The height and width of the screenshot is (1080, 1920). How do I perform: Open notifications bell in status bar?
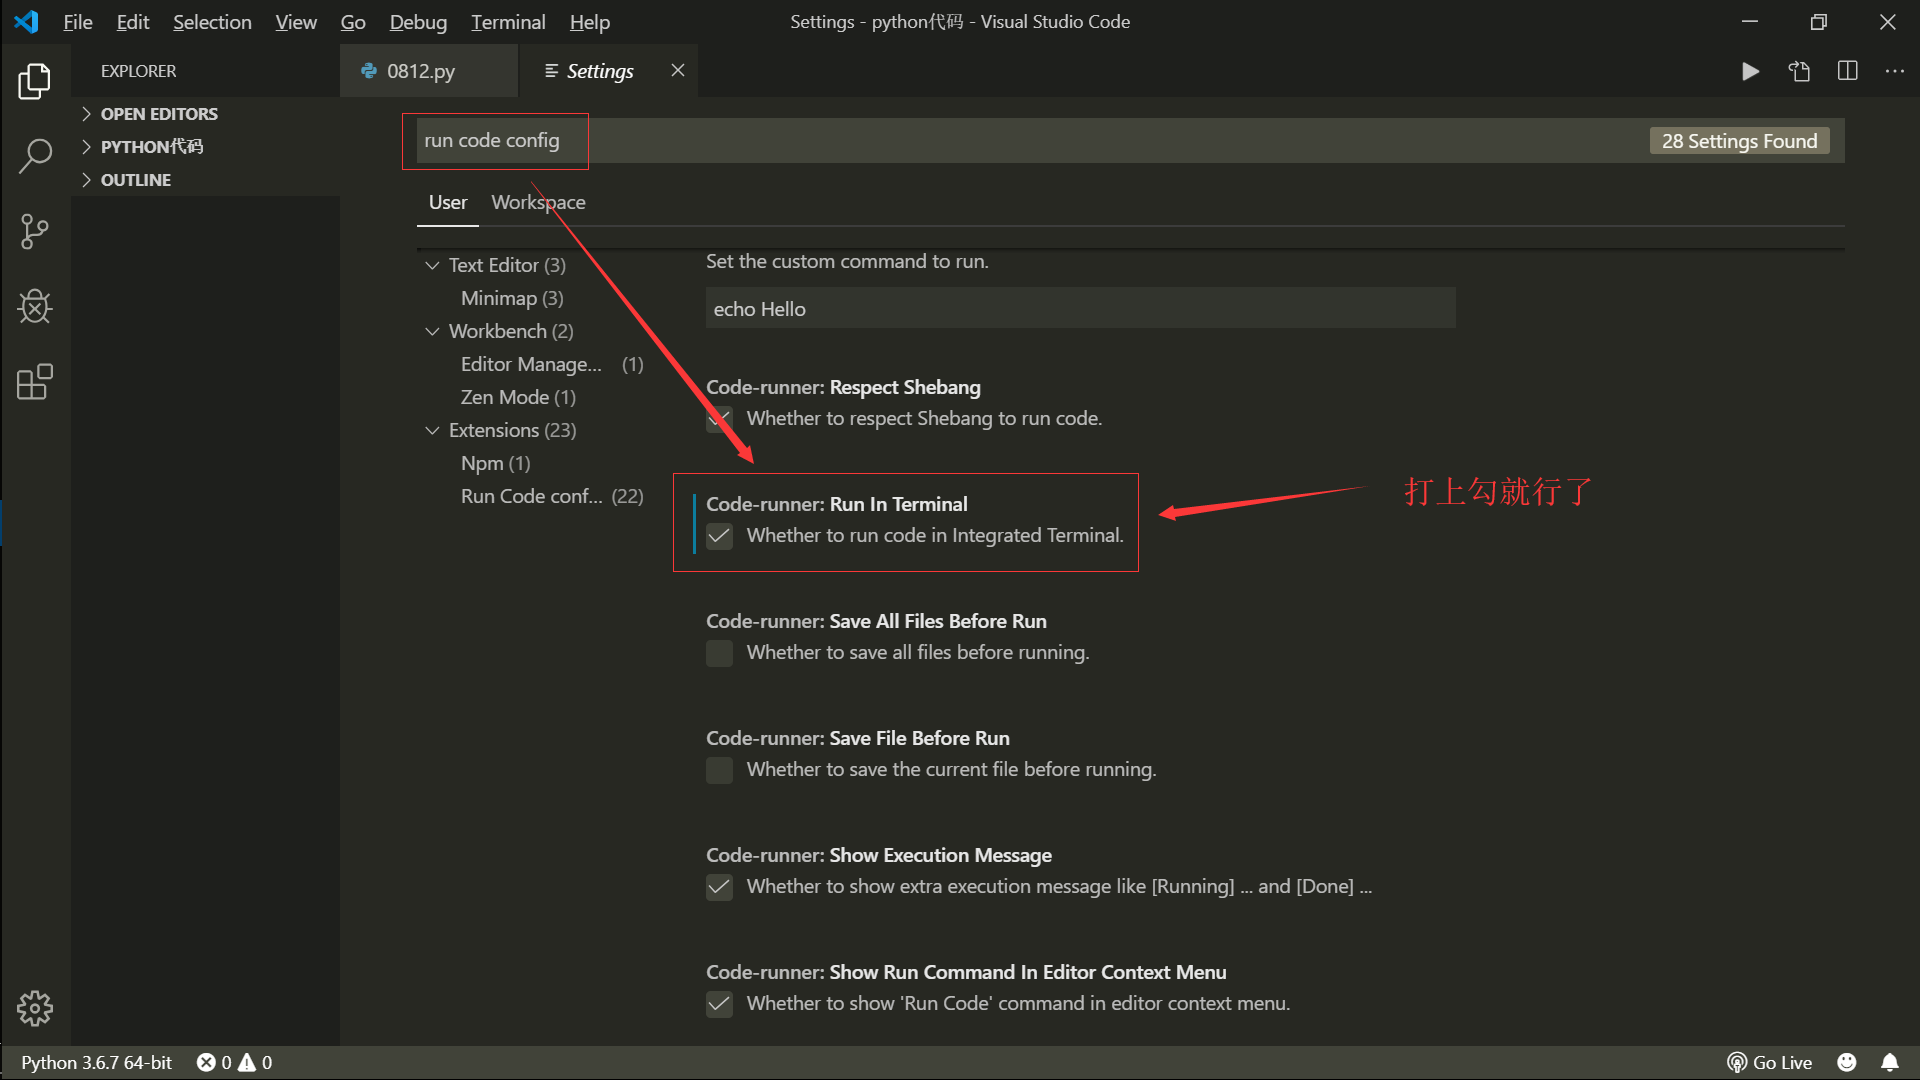coord(1889,1062)
